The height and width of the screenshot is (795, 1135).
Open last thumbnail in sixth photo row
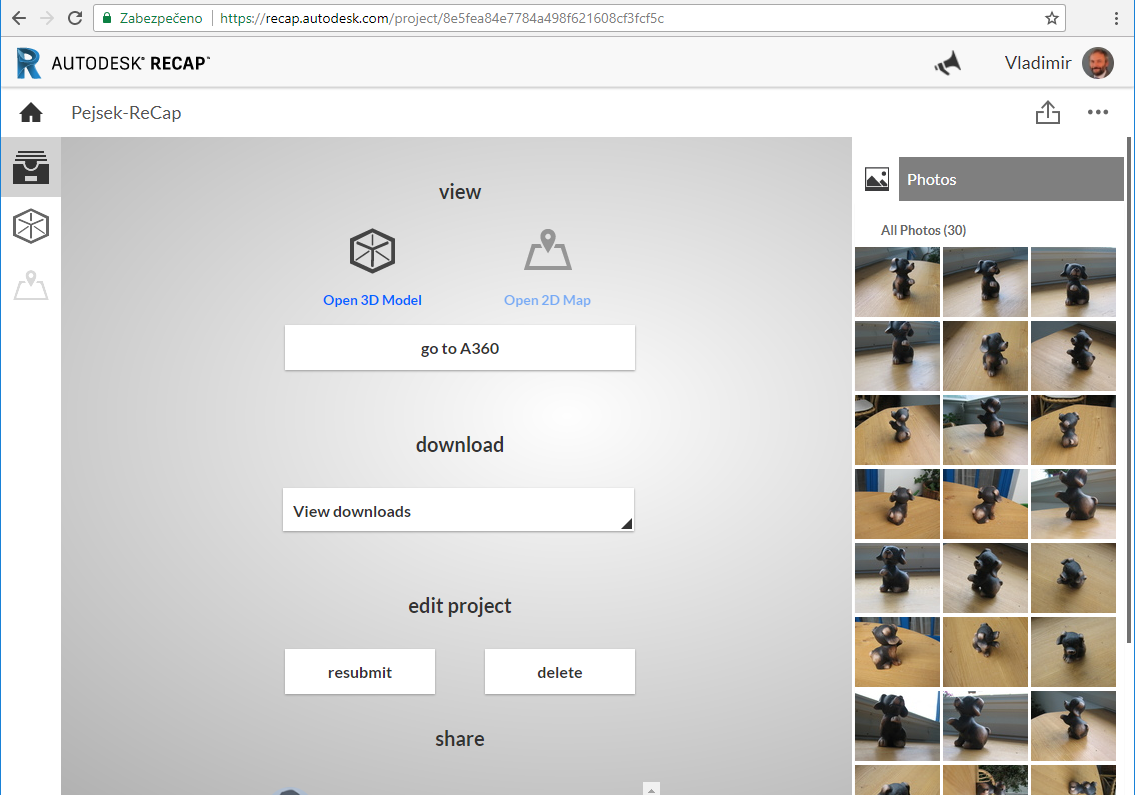[1073, 652]
